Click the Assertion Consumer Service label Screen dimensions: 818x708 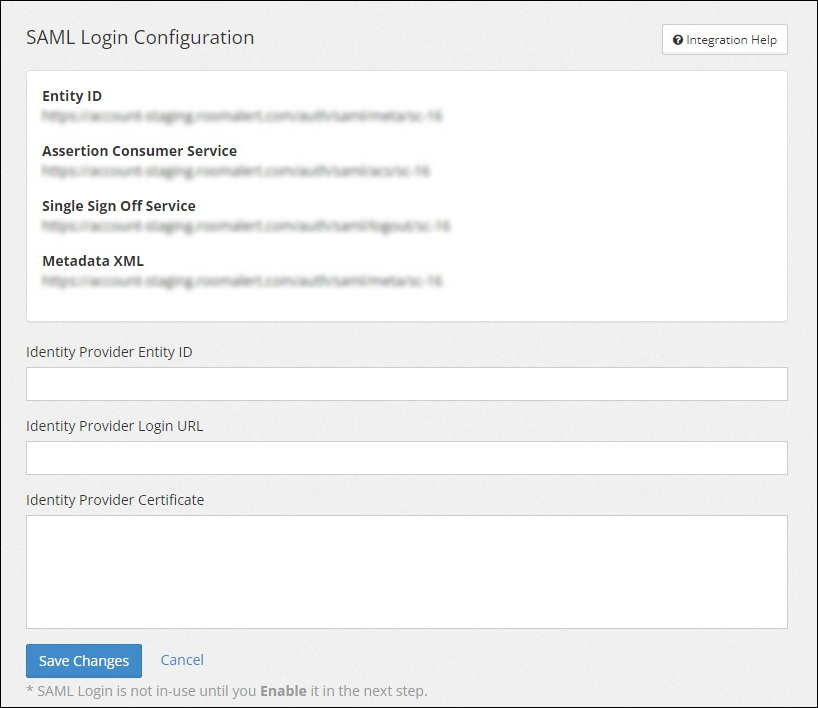pos(139,151)
